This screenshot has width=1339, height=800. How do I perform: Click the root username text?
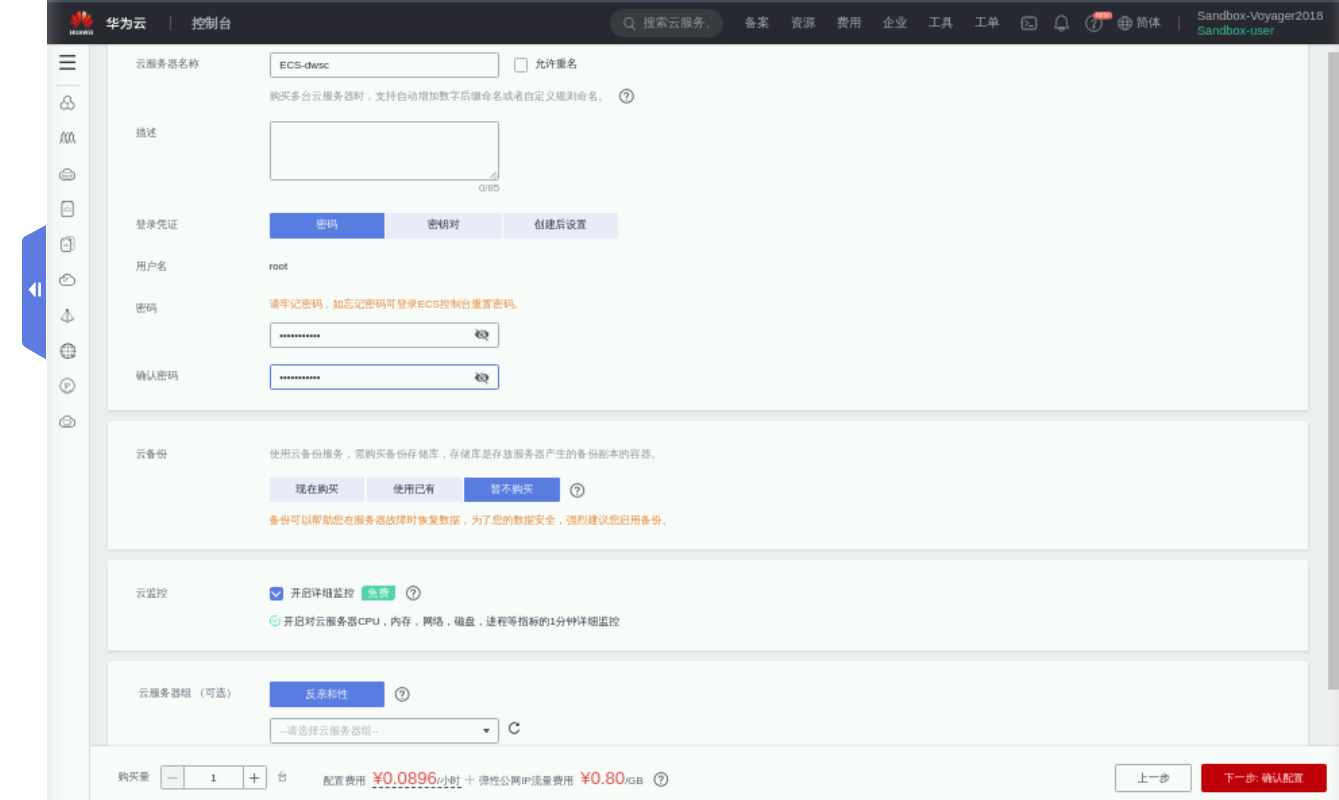[x=279, y=267]
